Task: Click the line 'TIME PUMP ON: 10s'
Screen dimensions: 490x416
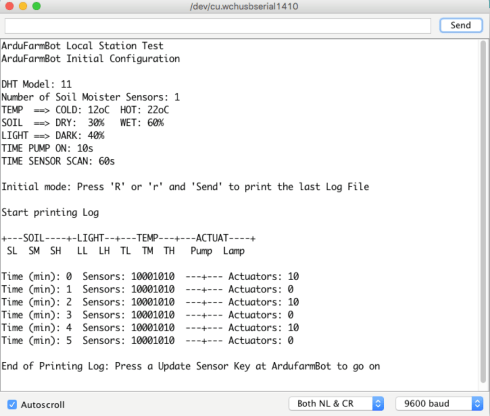Action: coord(47,148)
